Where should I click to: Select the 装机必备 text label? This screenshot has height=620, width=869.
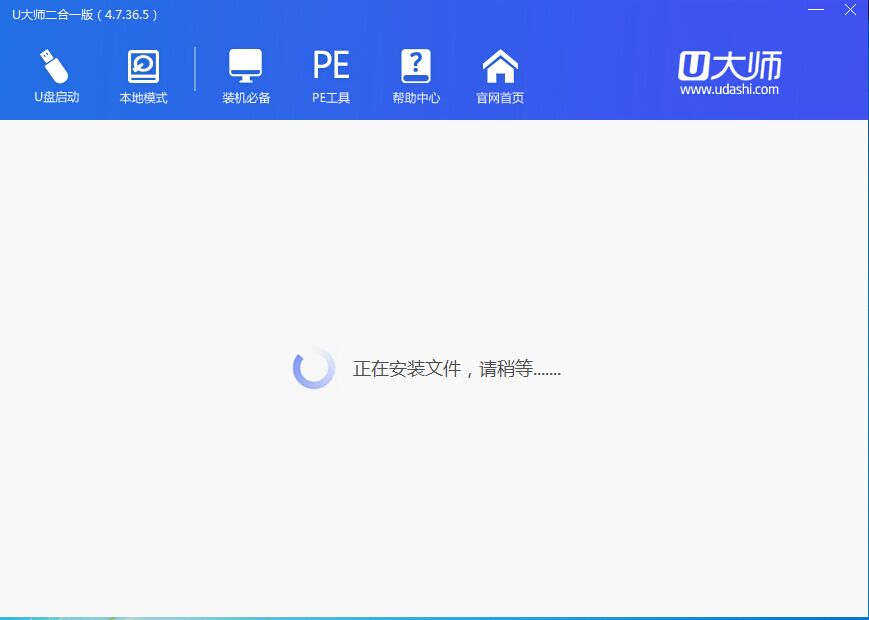coord(246,98)
